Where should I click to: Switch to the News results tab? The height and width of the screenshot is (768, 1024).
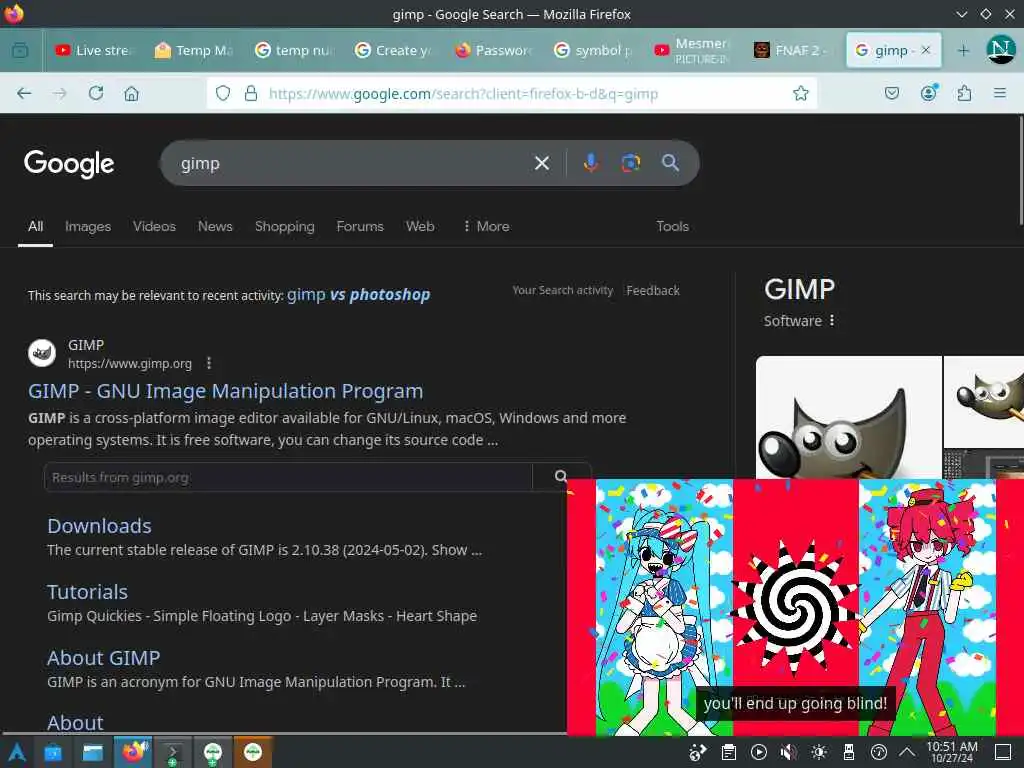[215, 226]
